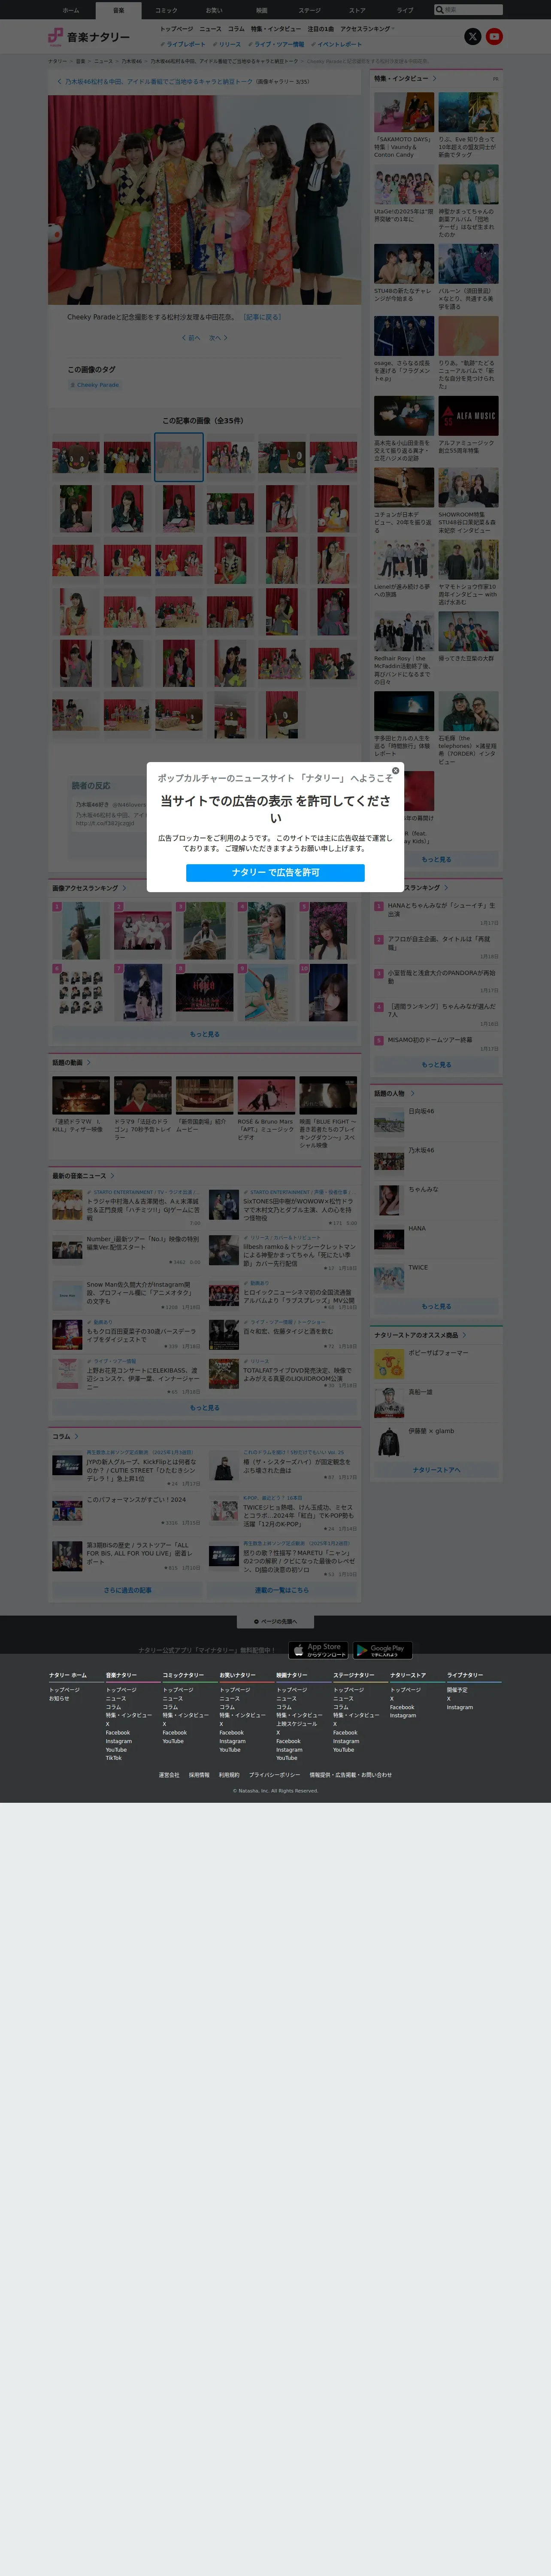Open コラム in the music sub-menu
The image size is (551, 2576).
point(236,29)
